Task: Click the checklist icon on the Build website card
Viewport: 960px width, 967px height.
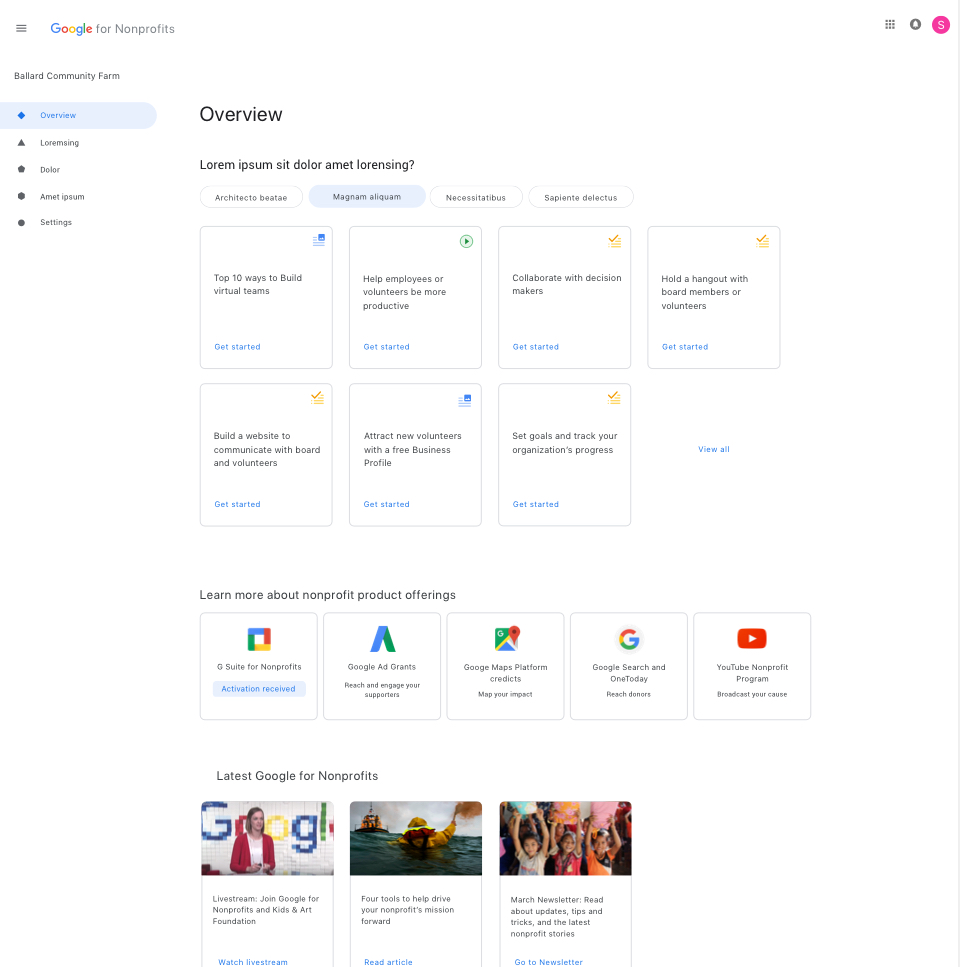Action: point(318,398)
